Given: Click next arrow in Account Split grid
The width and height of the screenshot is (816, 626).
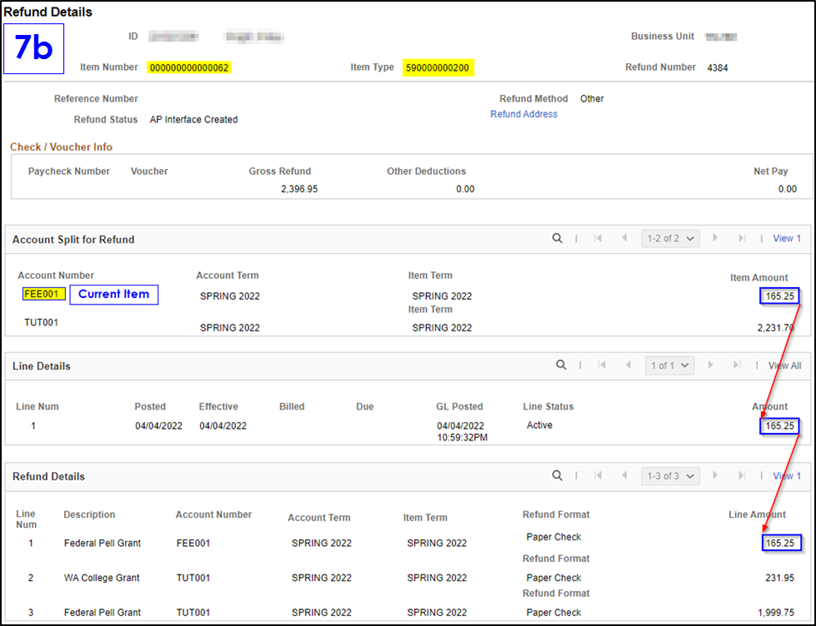Looking at the screenshot, I should point(718,239).
